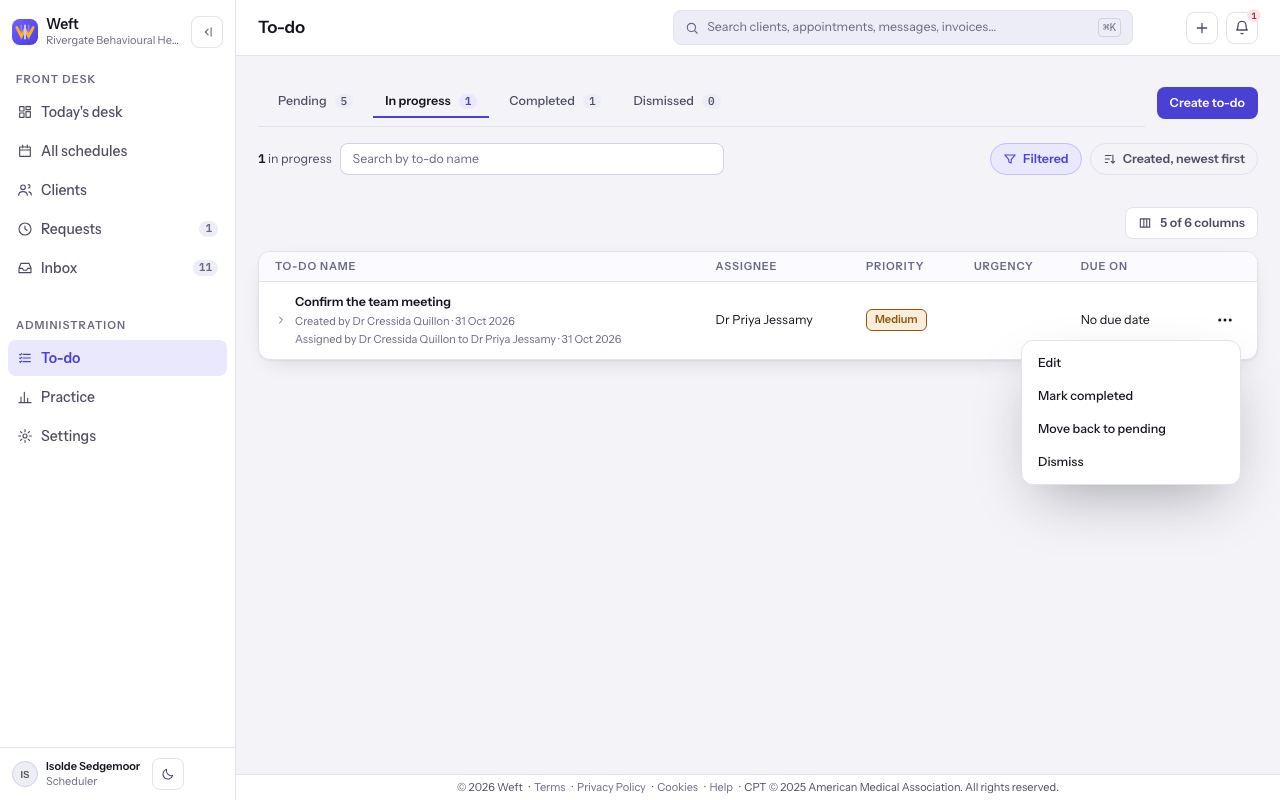Open the notifications bell
1280x800 pixels.
1242,28
